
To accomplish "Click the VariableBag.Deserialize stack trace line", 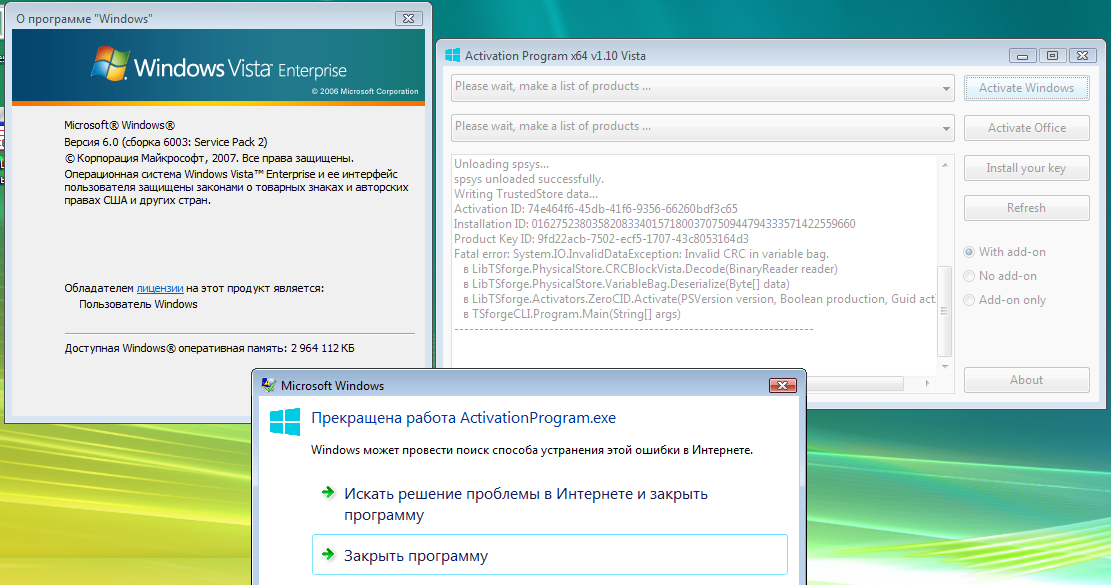I will click(x=626, y=284).
